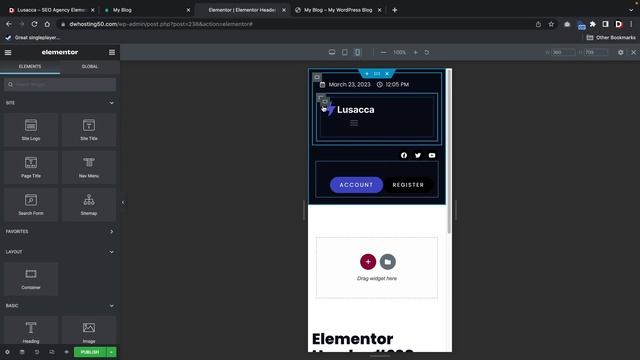
Task: Open History icon in bottom bar
Action: [x=37, y=352]
